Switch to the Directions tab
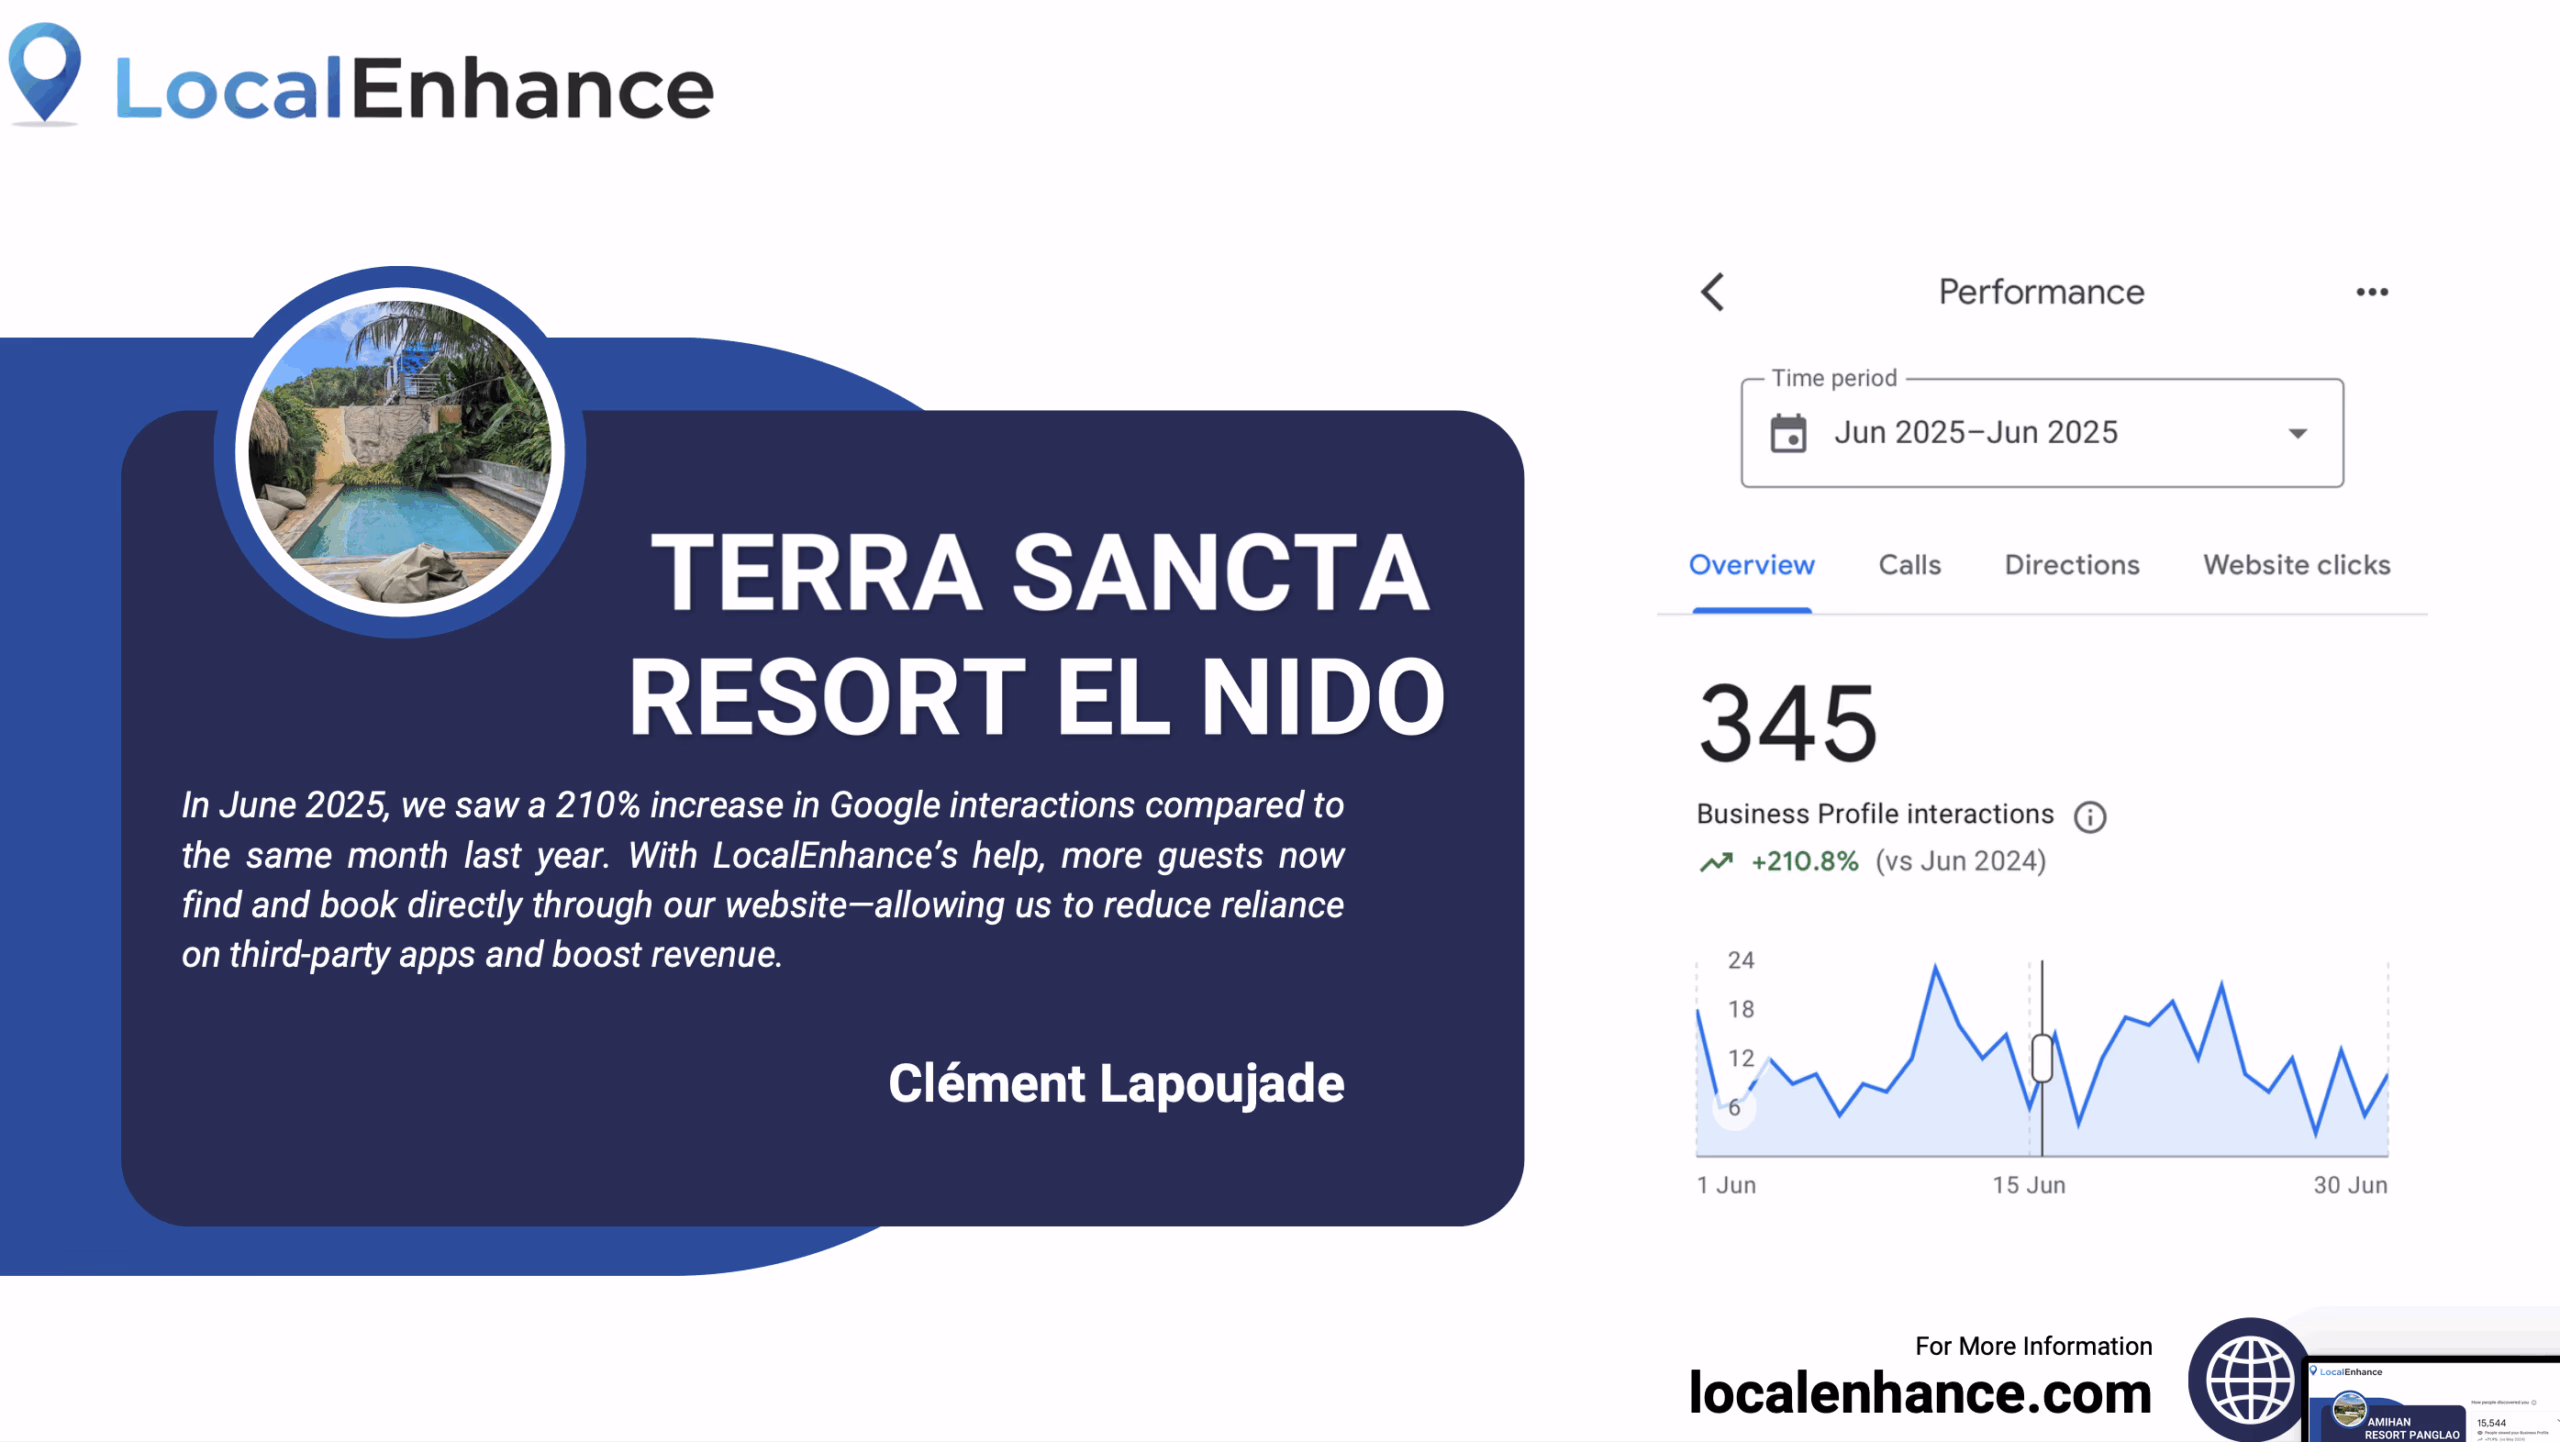This screenshot has height=1442, width=2560. [x=2071, y=565]
